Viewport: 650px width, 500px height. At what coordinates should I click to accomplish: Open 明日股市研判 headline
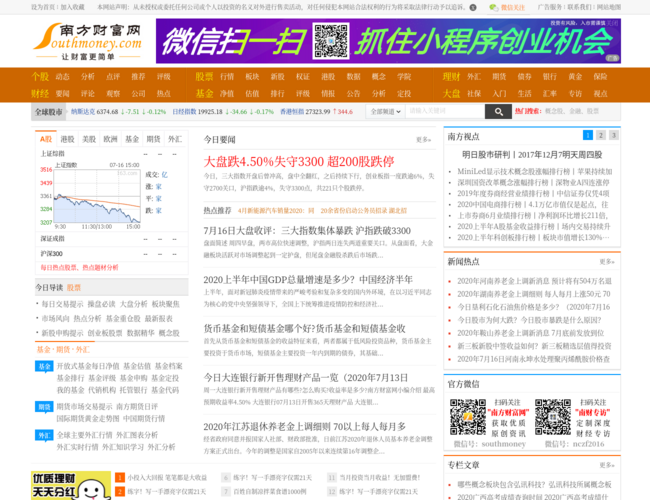[x=532, y=155]
